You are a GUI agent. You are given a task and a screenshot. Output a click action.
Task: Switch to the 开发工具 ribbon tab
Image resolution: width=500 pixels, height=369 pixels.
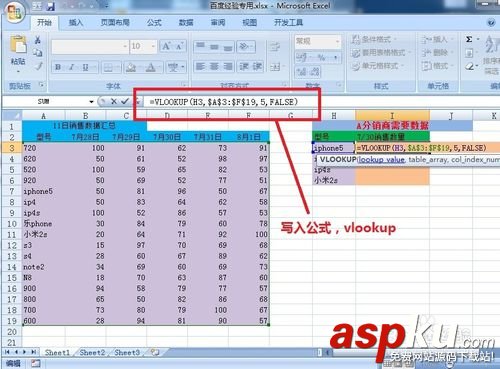click(x=288, y=23)
